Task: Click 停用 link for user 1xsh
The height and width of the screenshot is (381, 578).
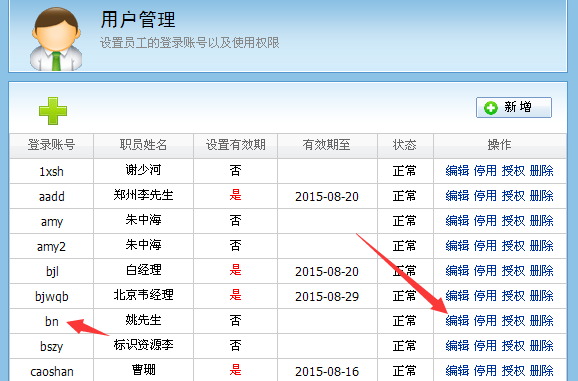Action: tap(485, 171)
